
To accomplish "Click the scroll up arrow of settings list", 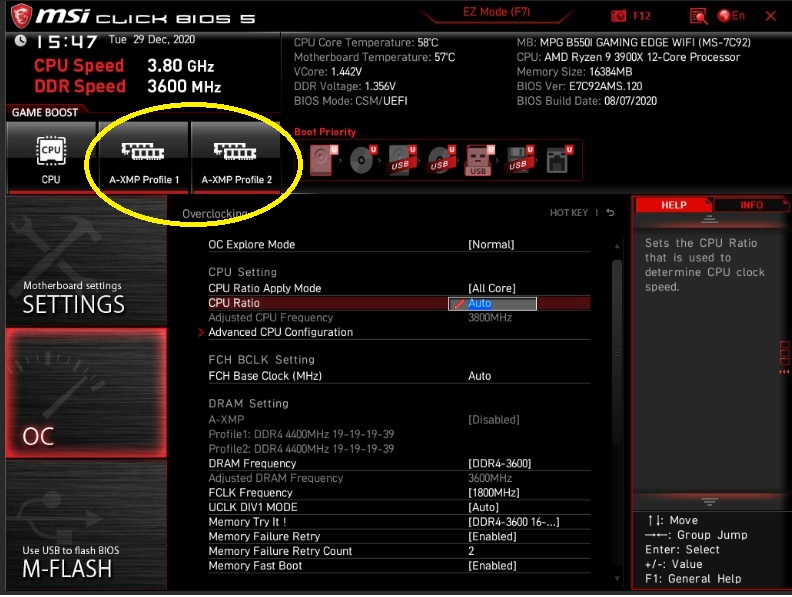I will click(617, 246).
